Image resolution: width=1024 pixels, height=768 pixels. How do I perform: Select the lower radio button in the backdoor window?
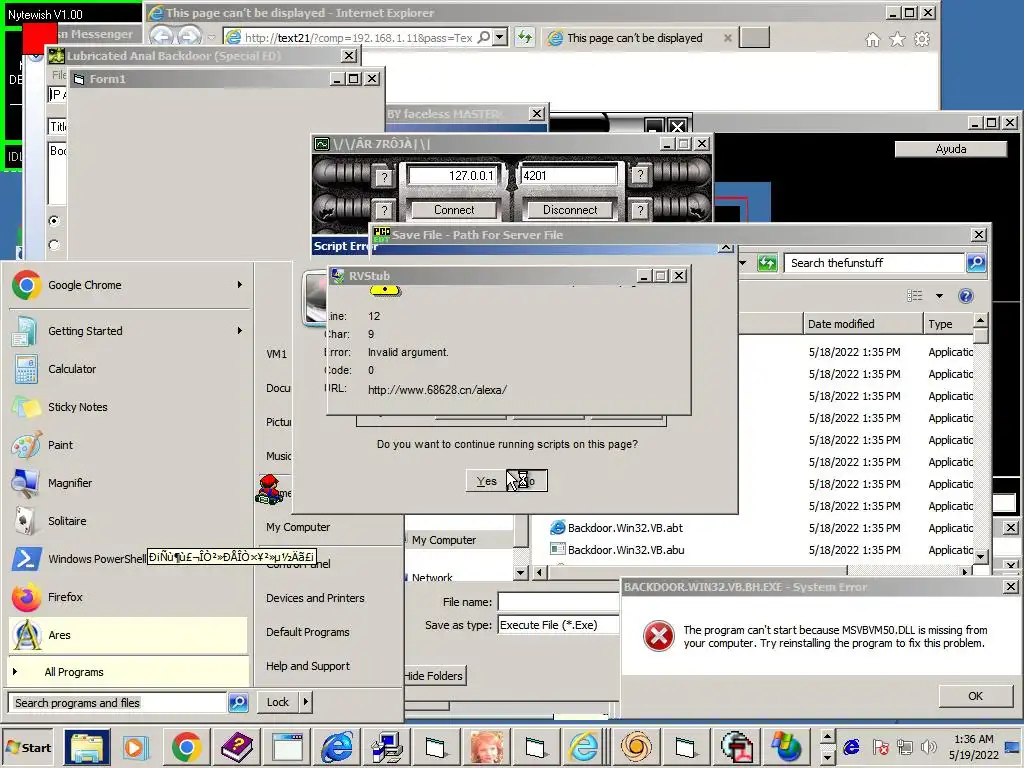54,245
